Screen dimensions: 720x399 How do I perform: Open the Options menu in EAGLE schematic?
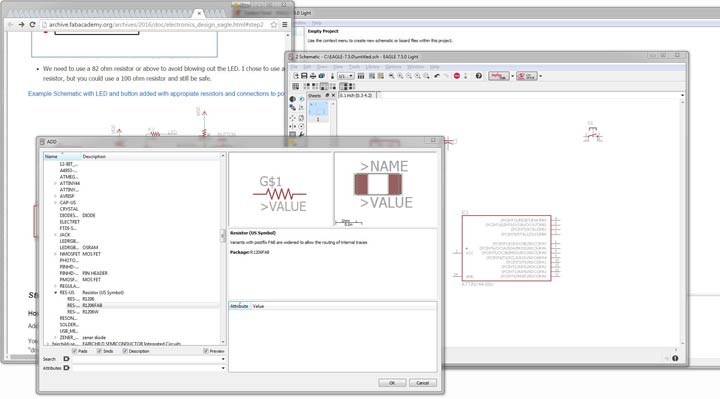pyautogui.click(x=393, y=67)
